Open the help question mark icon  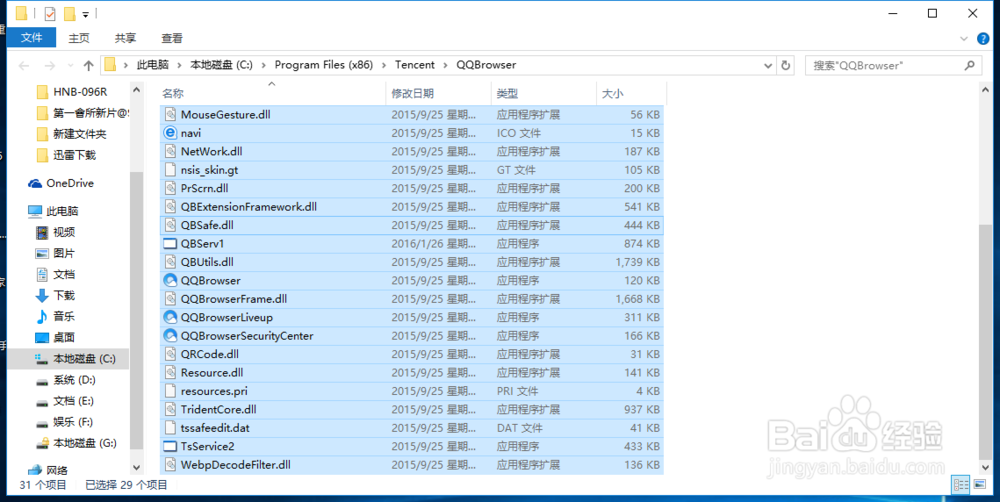[x=983, y=39]
